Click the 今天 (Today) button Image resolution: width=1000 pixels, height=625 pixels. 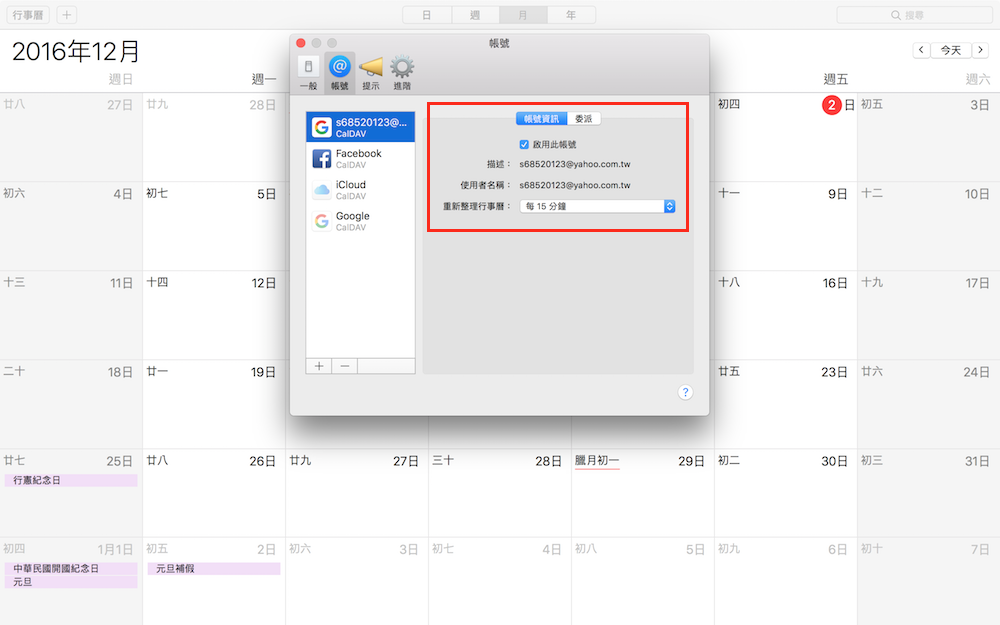point(950,50)
